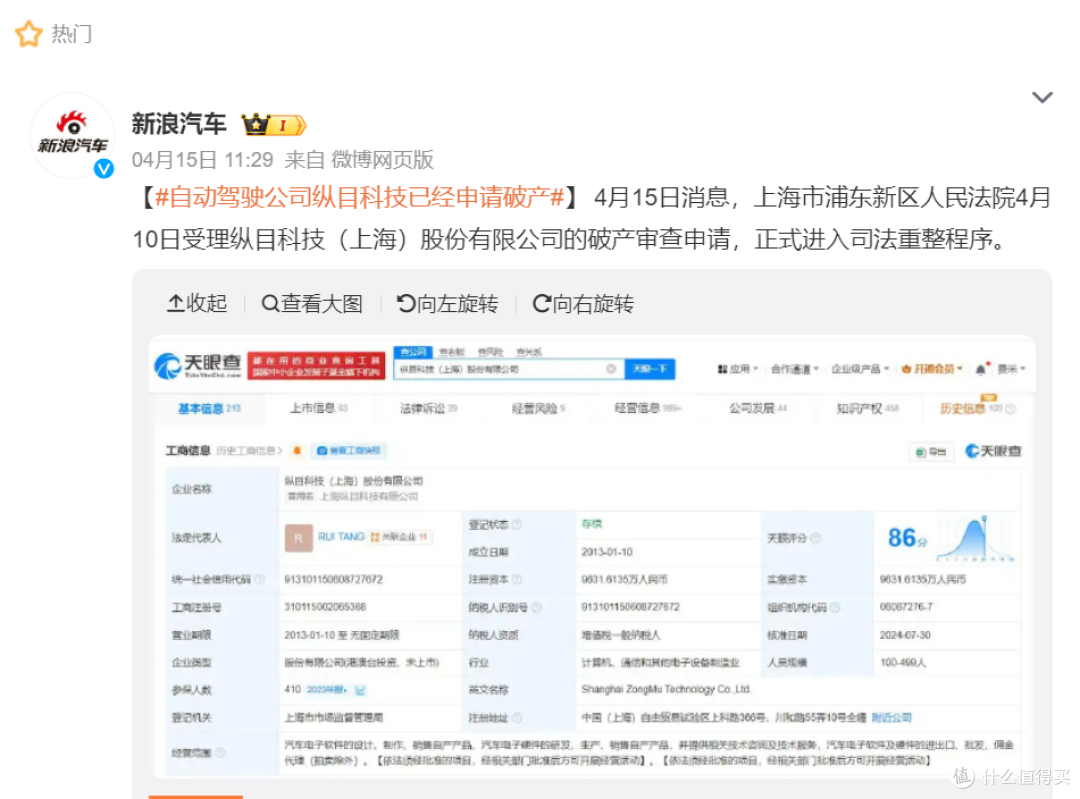
Task: Open the 微博网页版 source link
Action: tap(382, 160)
